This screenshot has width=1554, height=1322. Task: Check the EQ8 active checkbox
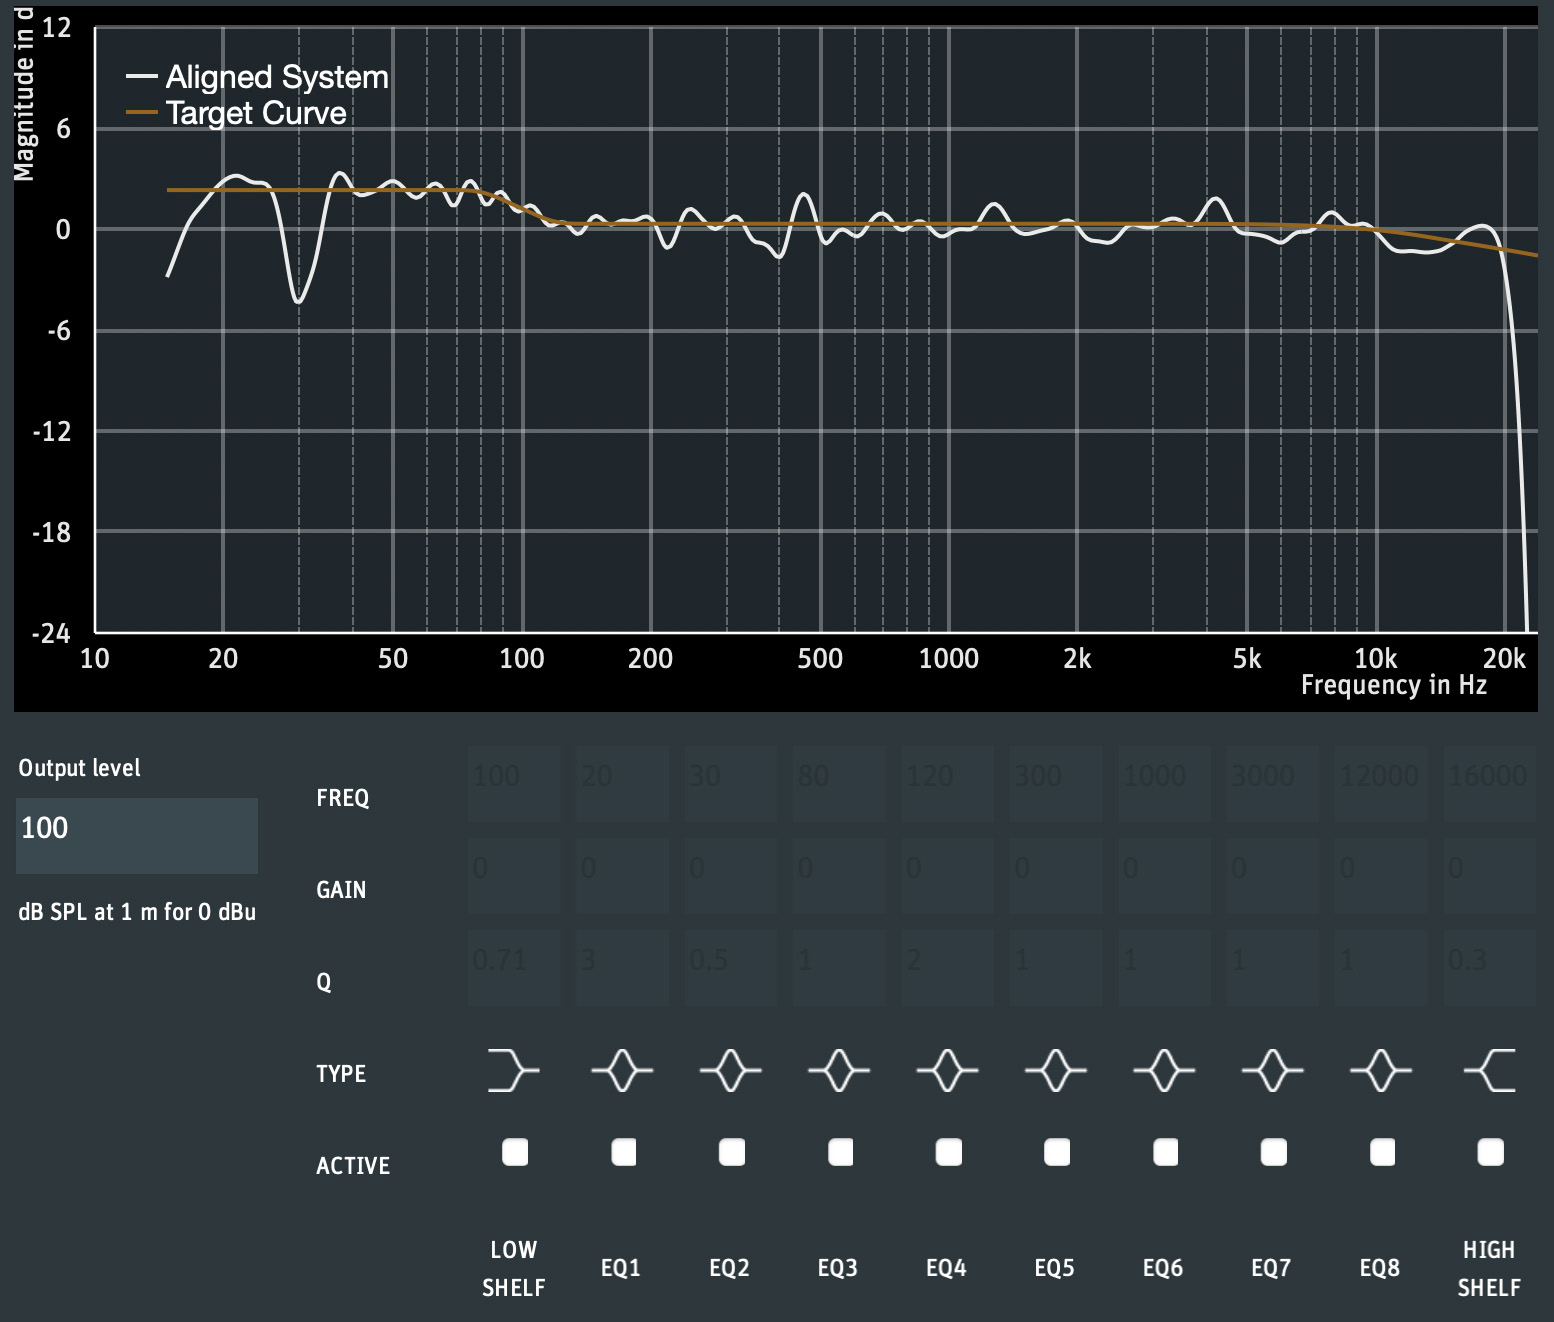[x=1382, y=1152]
